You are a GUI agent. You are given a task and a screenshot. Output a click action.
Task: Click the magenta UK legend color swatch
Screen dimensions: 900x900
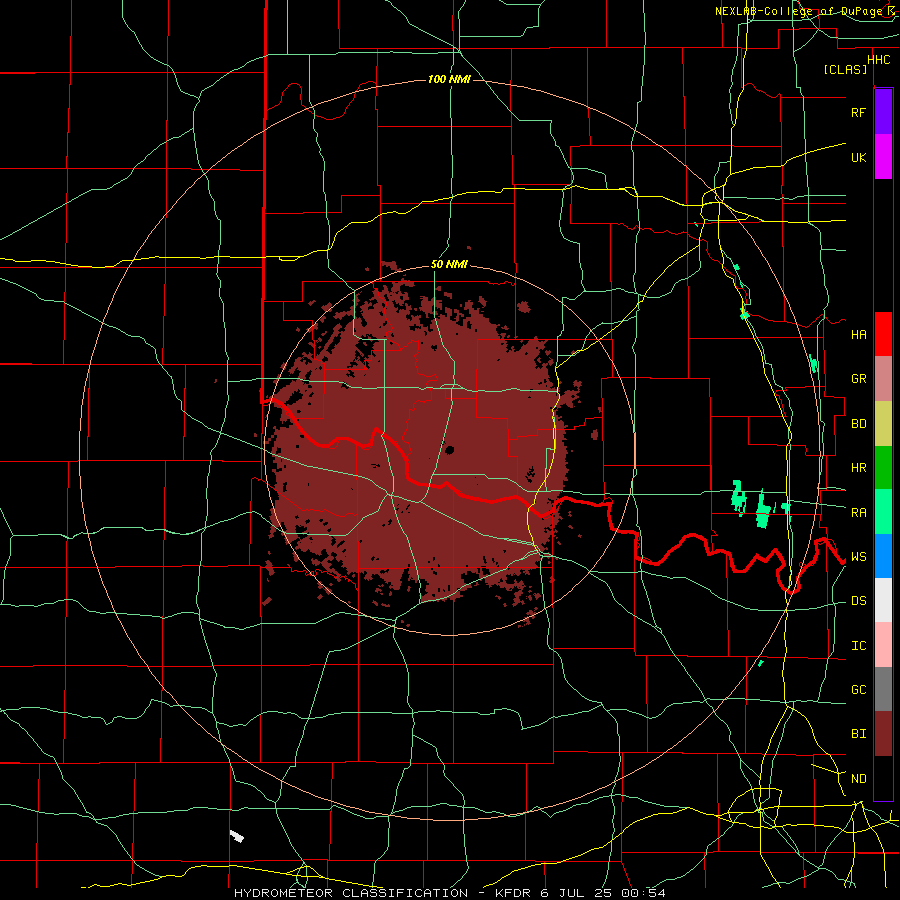pyautogui.click(x=883, y=157)
